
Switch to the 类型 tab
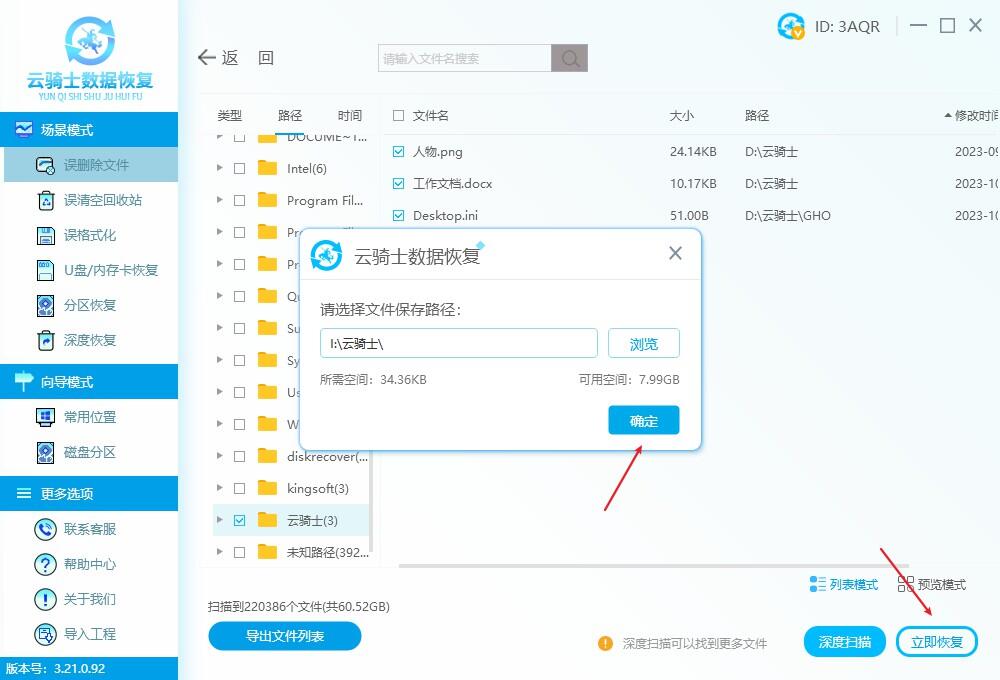[230, 115]
